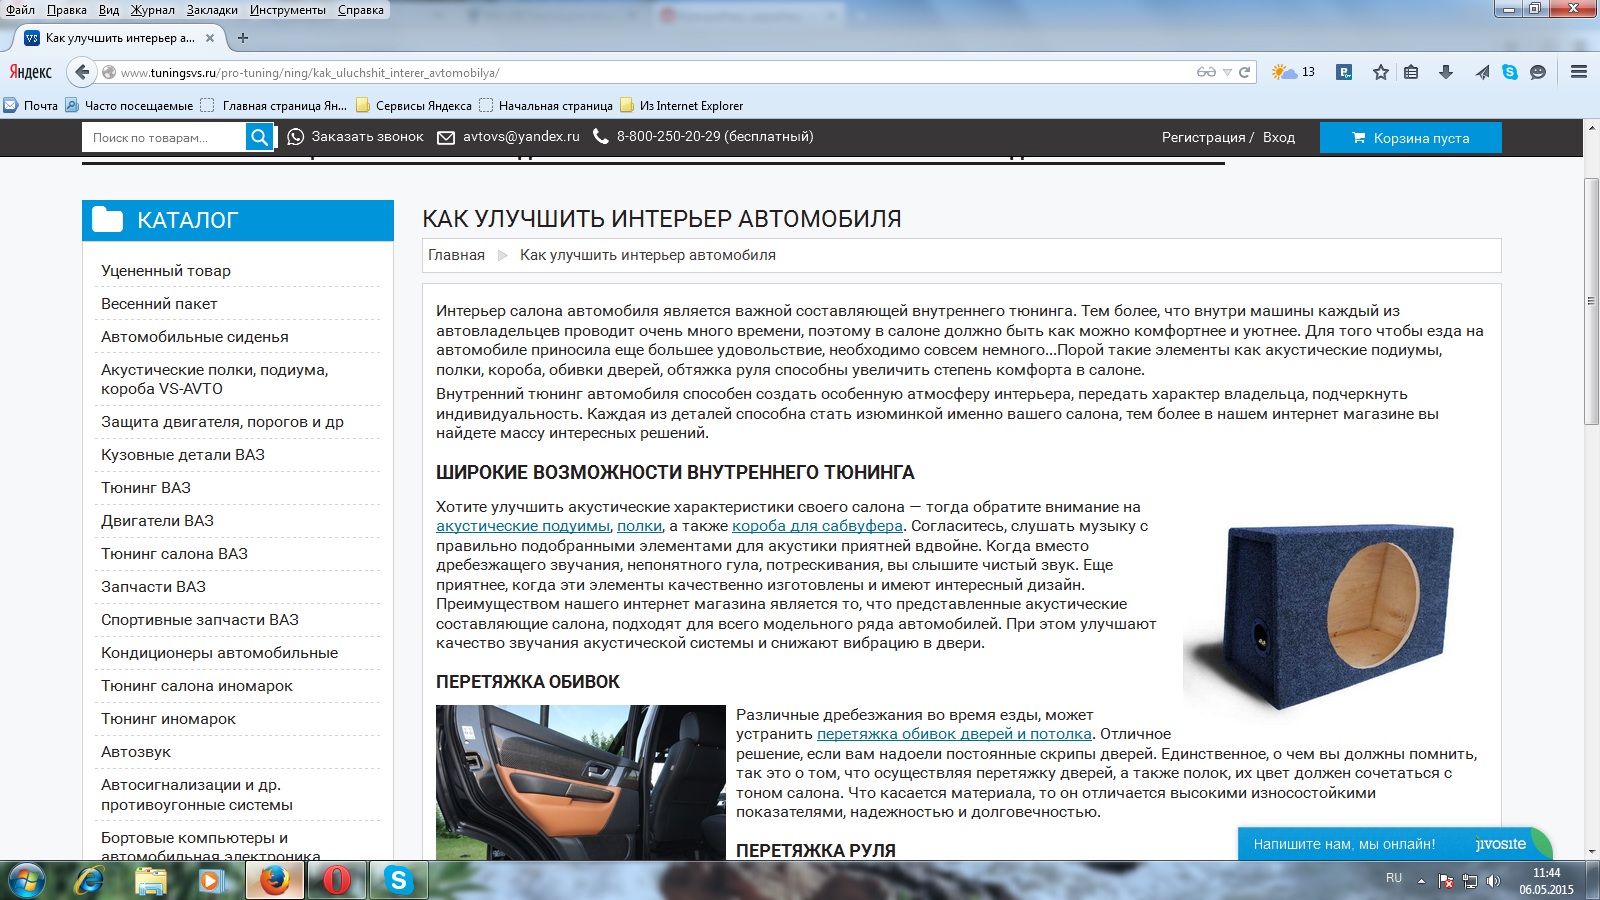Follow акустические подиумы link
This screenshot has width=1600, height=900.
point(523,526)
